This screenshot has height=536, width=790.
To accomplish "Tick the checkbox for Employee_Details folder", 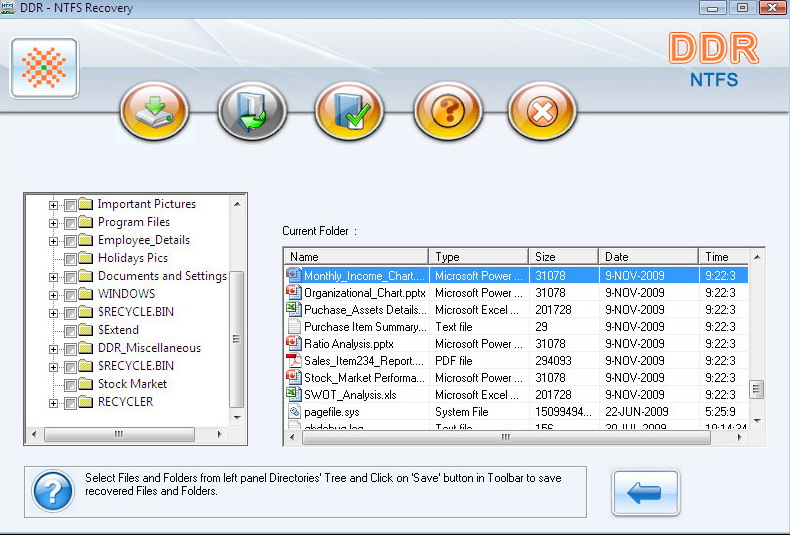I will point(71,240).
